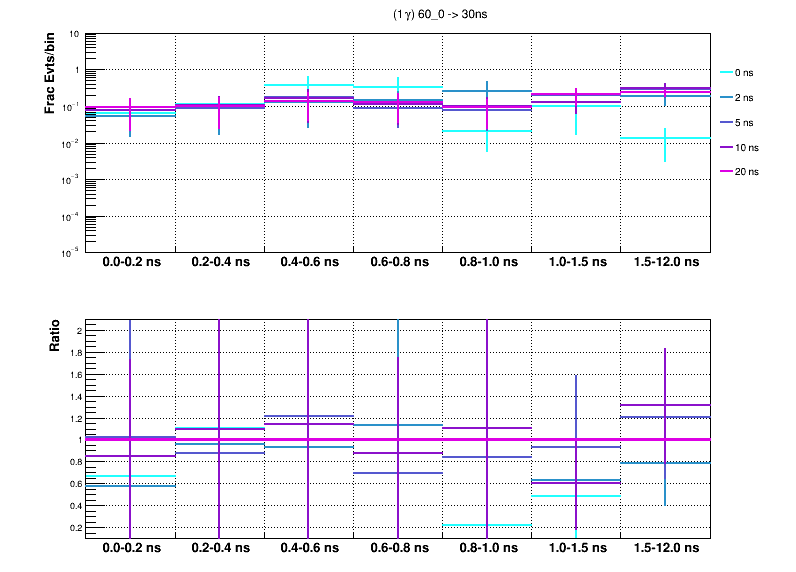
Task: Click the cyan 0 ns legend line
Action: [x=726, y=72]
